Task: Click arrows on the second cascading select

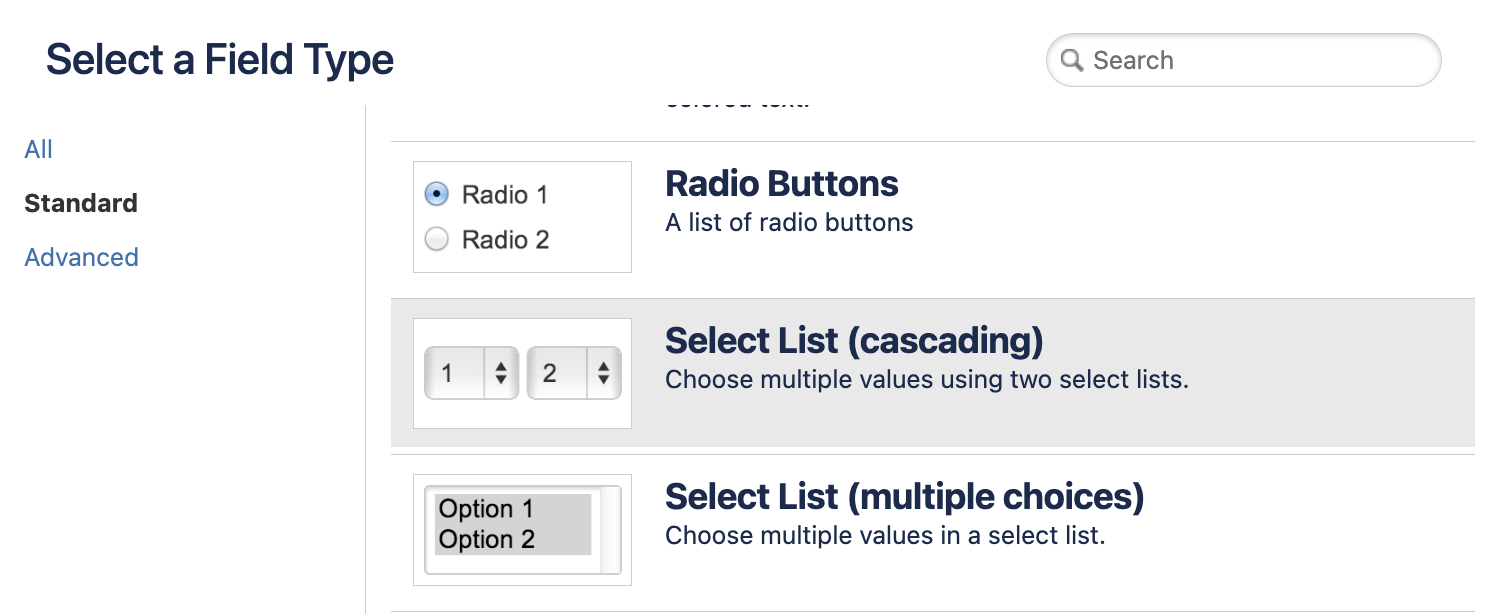Action: (x=603, y=374)
